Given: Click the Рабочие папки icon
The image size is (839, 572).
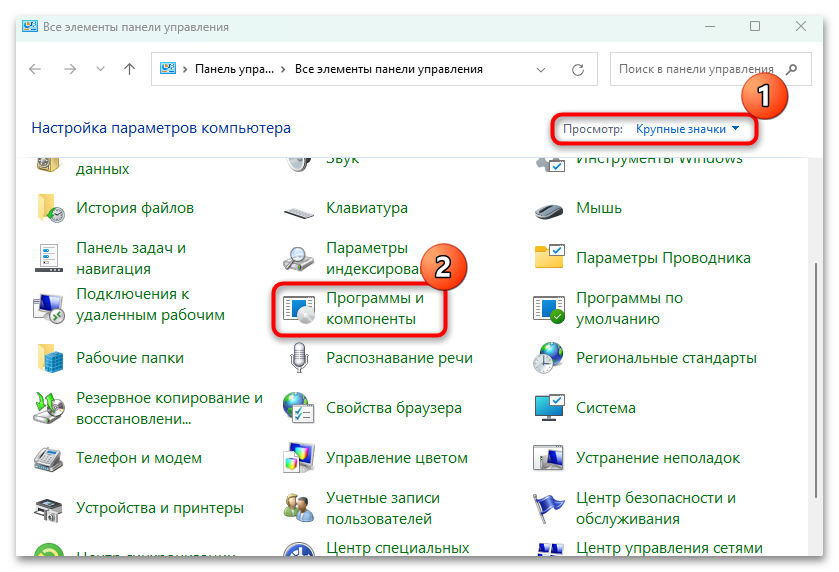Looking at the screenshot, I should (x=50, y=358).
